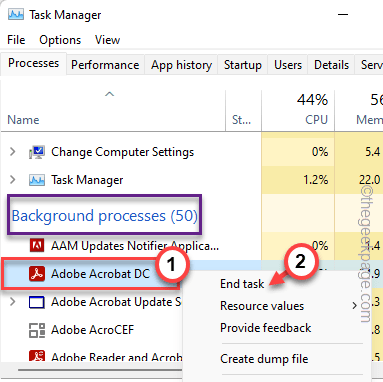Click the Task Manager process row icon
This screenshot has height=382, width=383.
37,180
